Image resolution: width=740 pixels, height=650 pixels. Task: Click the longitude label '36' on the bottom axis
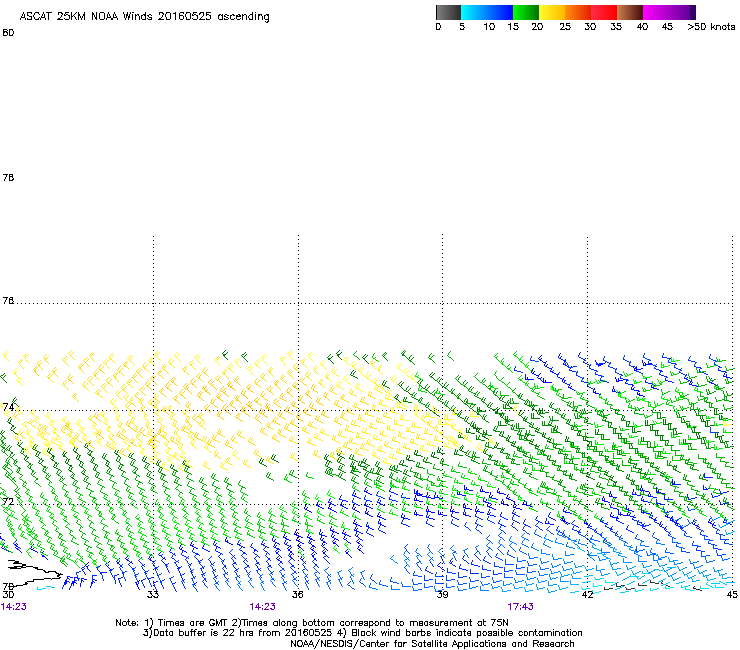coord(297,594)
